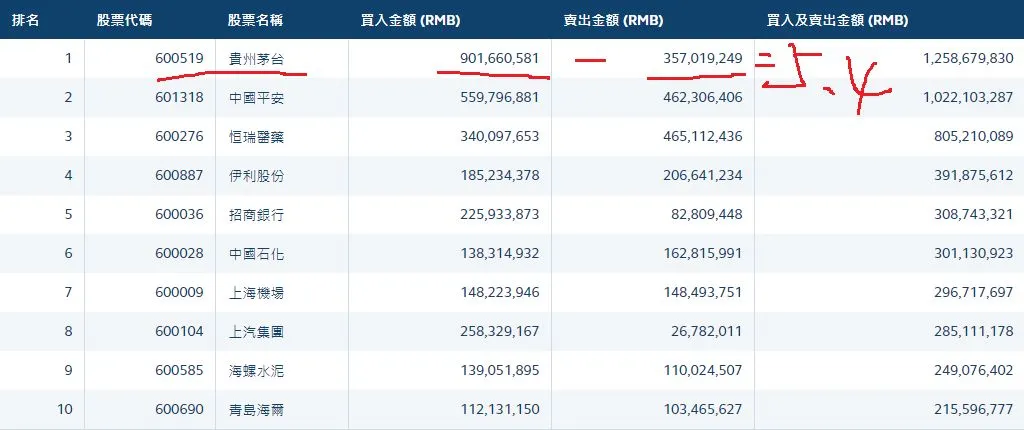The height and width of the screenshot is (430, 1024).
Task: Click the 排名 column header
Action: coord(25,20)
